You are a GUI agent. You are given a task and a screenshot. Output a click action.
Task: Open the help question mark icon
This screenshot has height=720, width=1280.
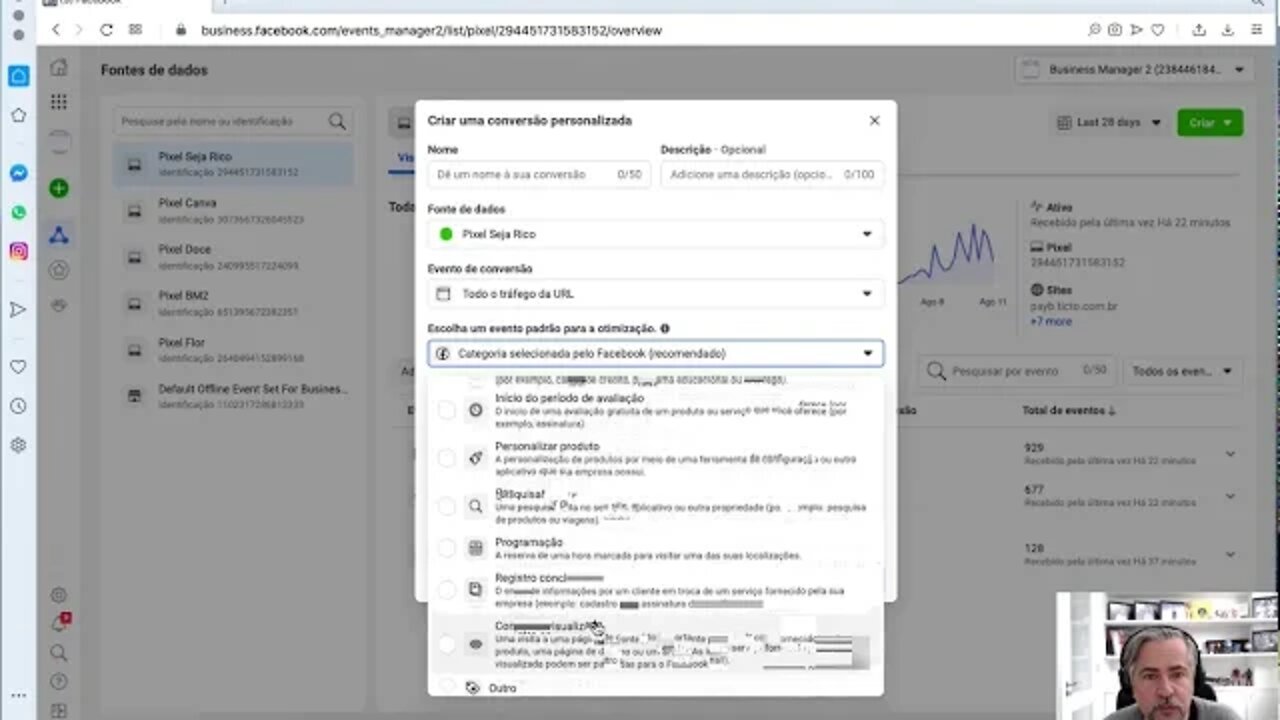pos(59,682)
